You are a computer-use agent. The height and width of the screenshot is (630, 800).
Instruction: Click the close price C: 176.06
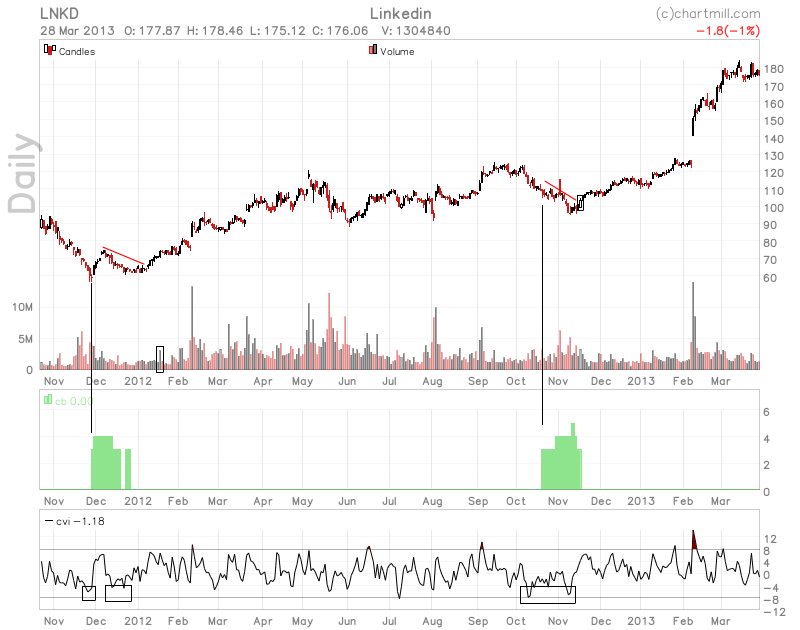[340, 31]
